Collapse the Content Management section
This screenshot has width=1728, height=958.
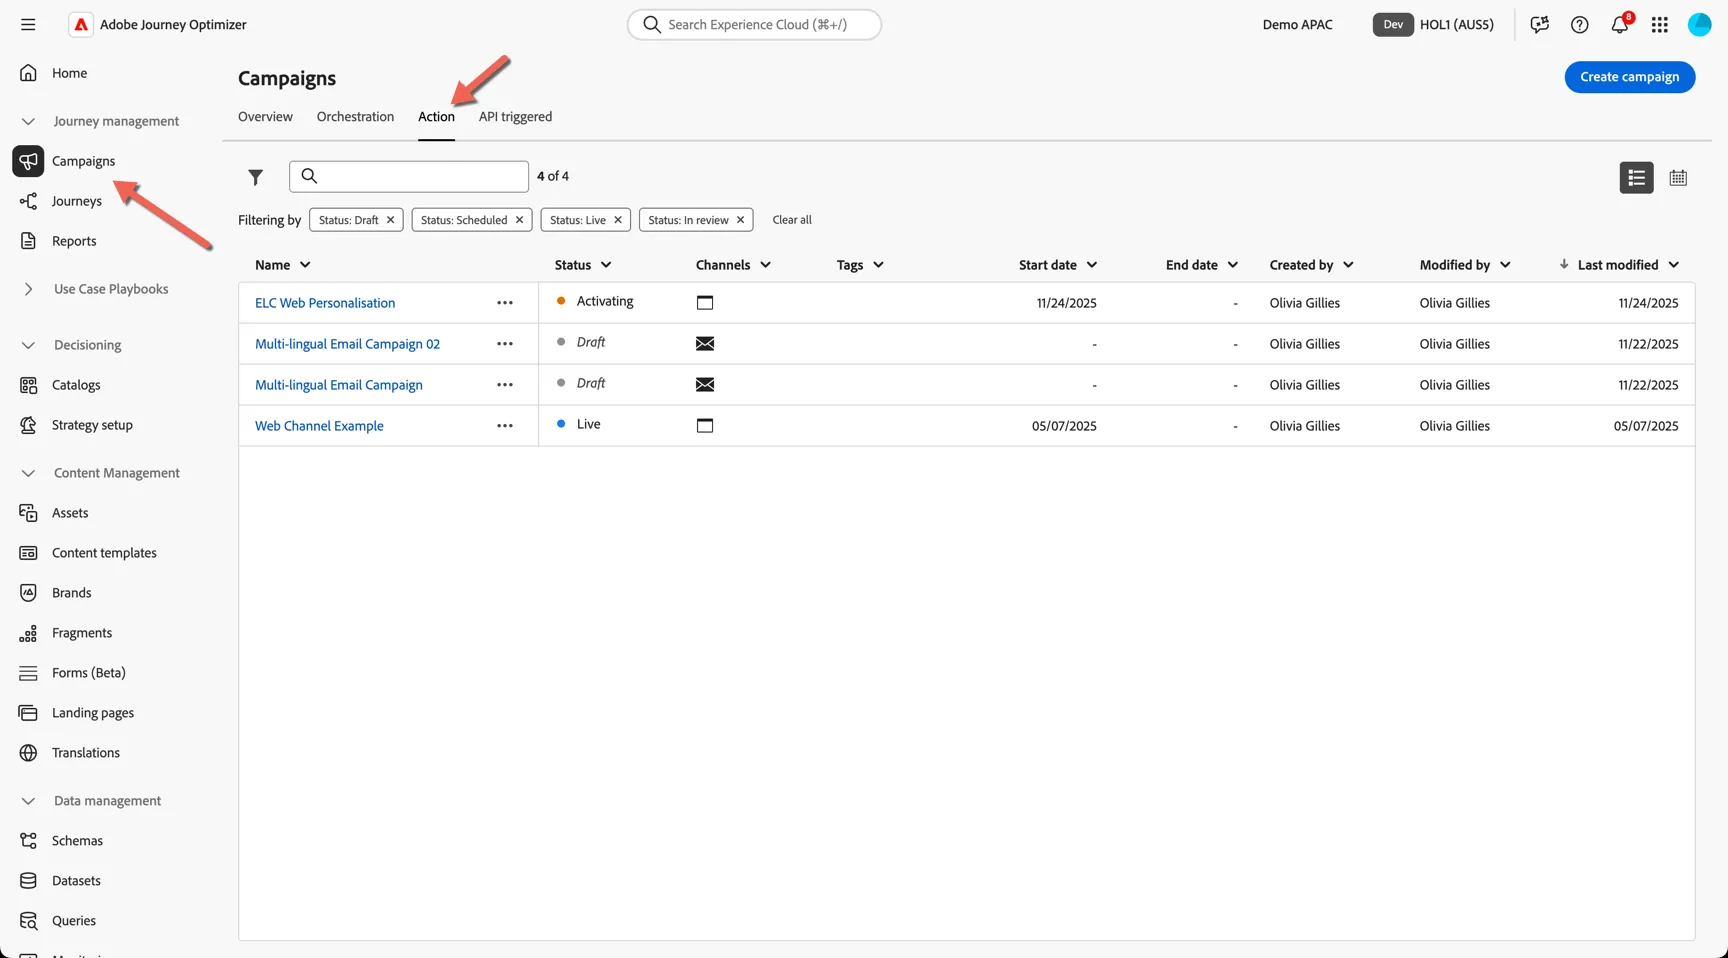coord(28,473)
